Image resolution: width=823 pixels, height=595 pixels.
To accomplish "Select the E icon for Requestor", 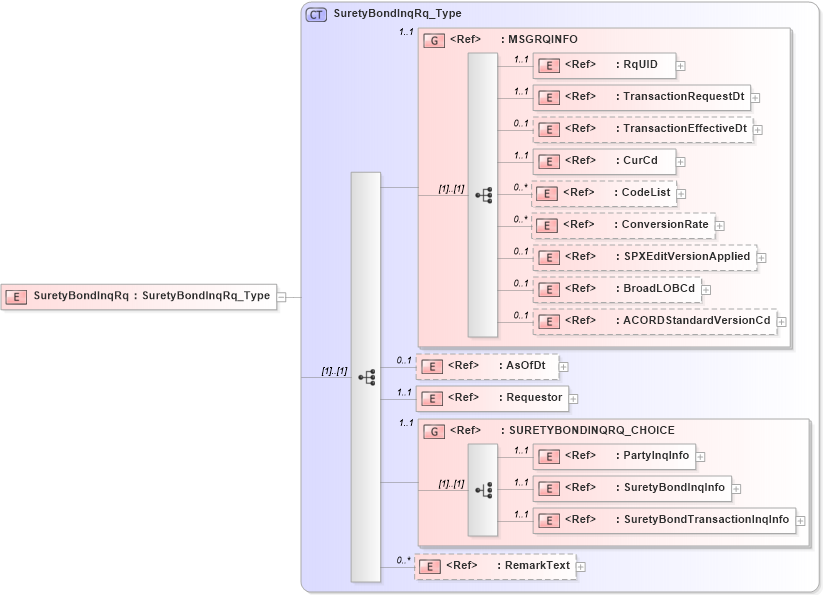I will click(x=430, y=397).
